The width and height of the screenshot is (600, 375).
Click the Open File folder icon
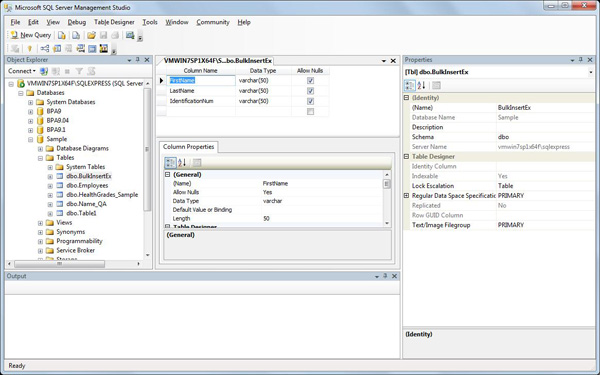(x=91, y=36)
